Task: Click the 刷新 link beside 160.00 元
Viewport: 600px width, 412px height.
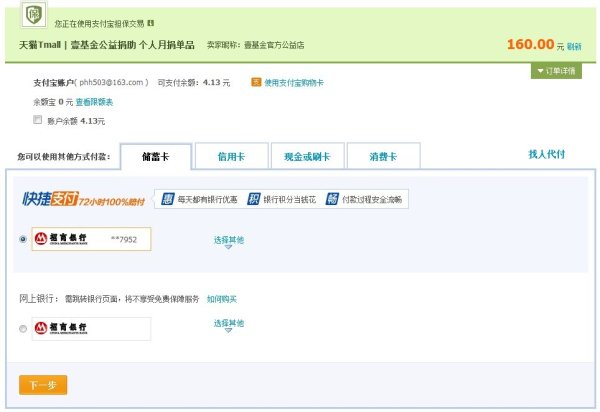Action: click(x=574, y=46)
